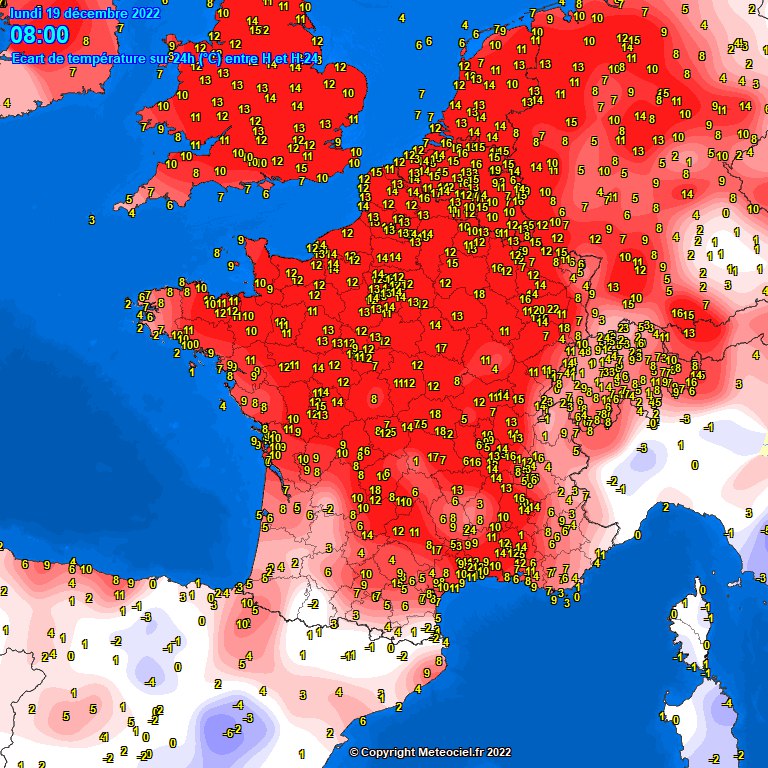This screenshot has height=768, width=768.
Task: Click the isolated 4 over the North Sea
Action: 401,18
